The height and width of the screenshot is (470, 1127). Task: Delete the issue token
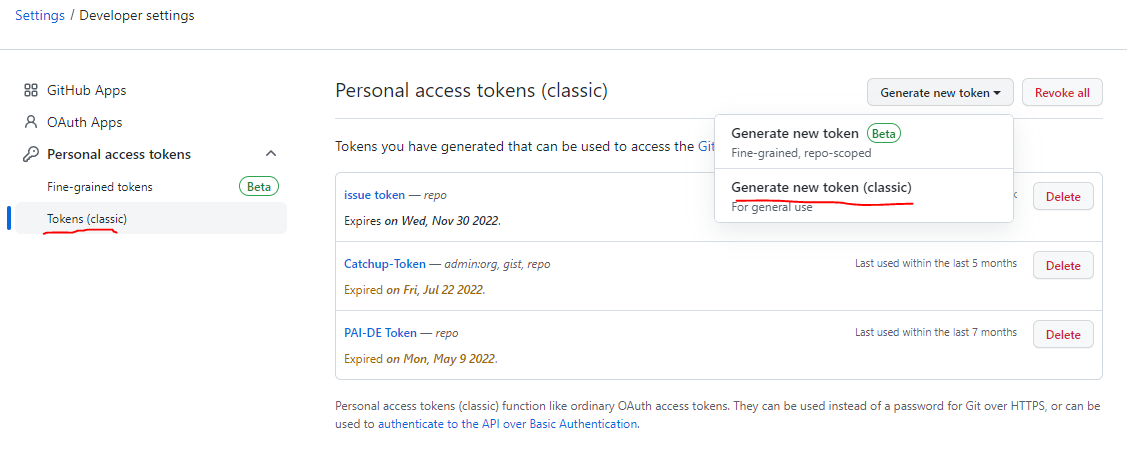coord(1062,196)
